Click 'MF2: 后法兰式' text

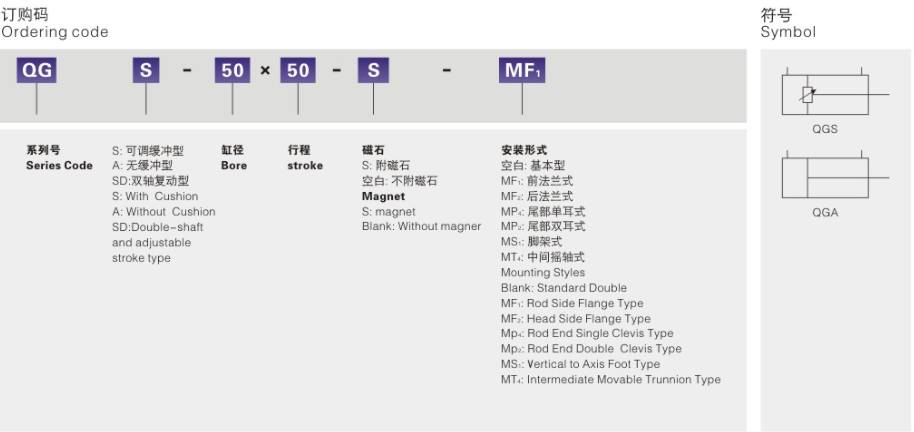[537, 196]
